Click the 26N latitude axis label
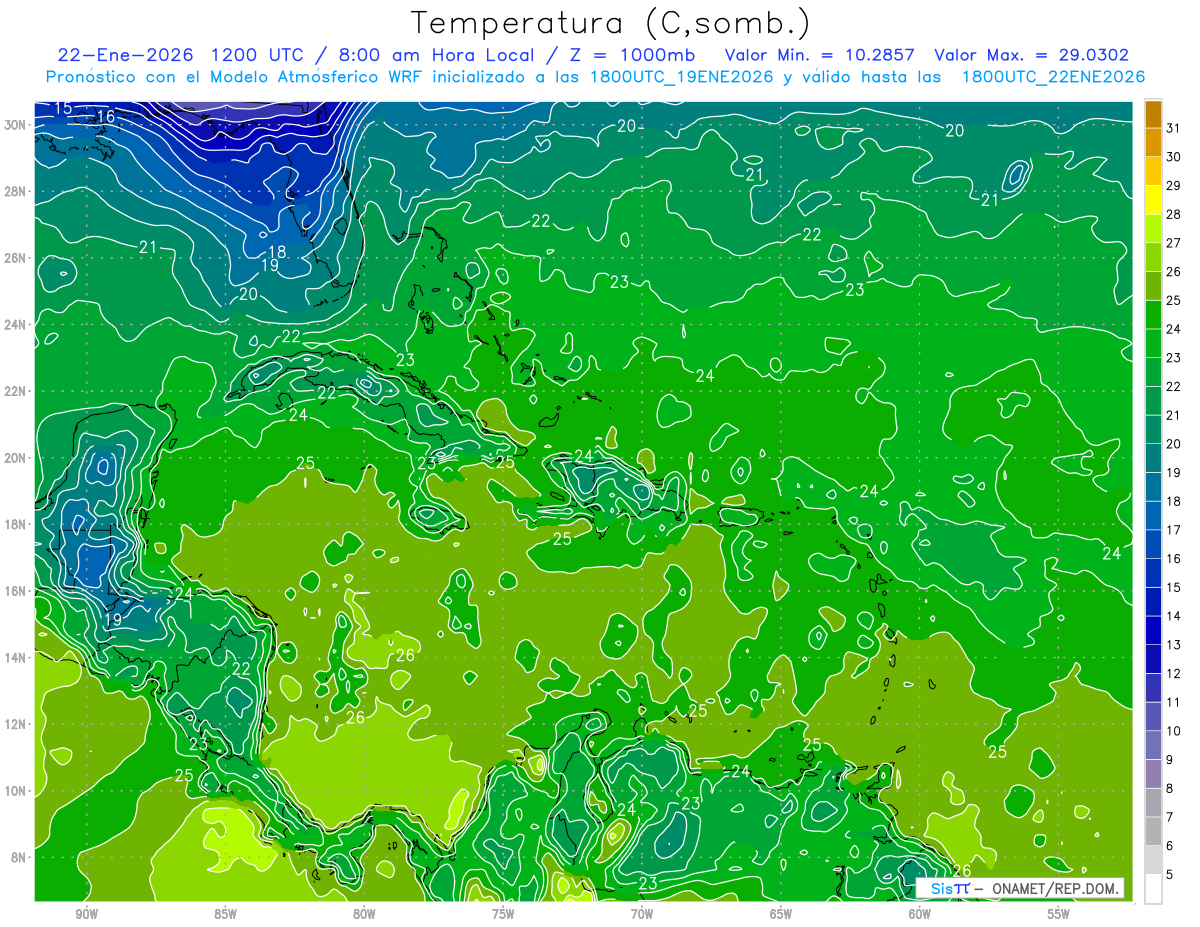Screen dimensions: 1200x927 click(x=17, y=258)
